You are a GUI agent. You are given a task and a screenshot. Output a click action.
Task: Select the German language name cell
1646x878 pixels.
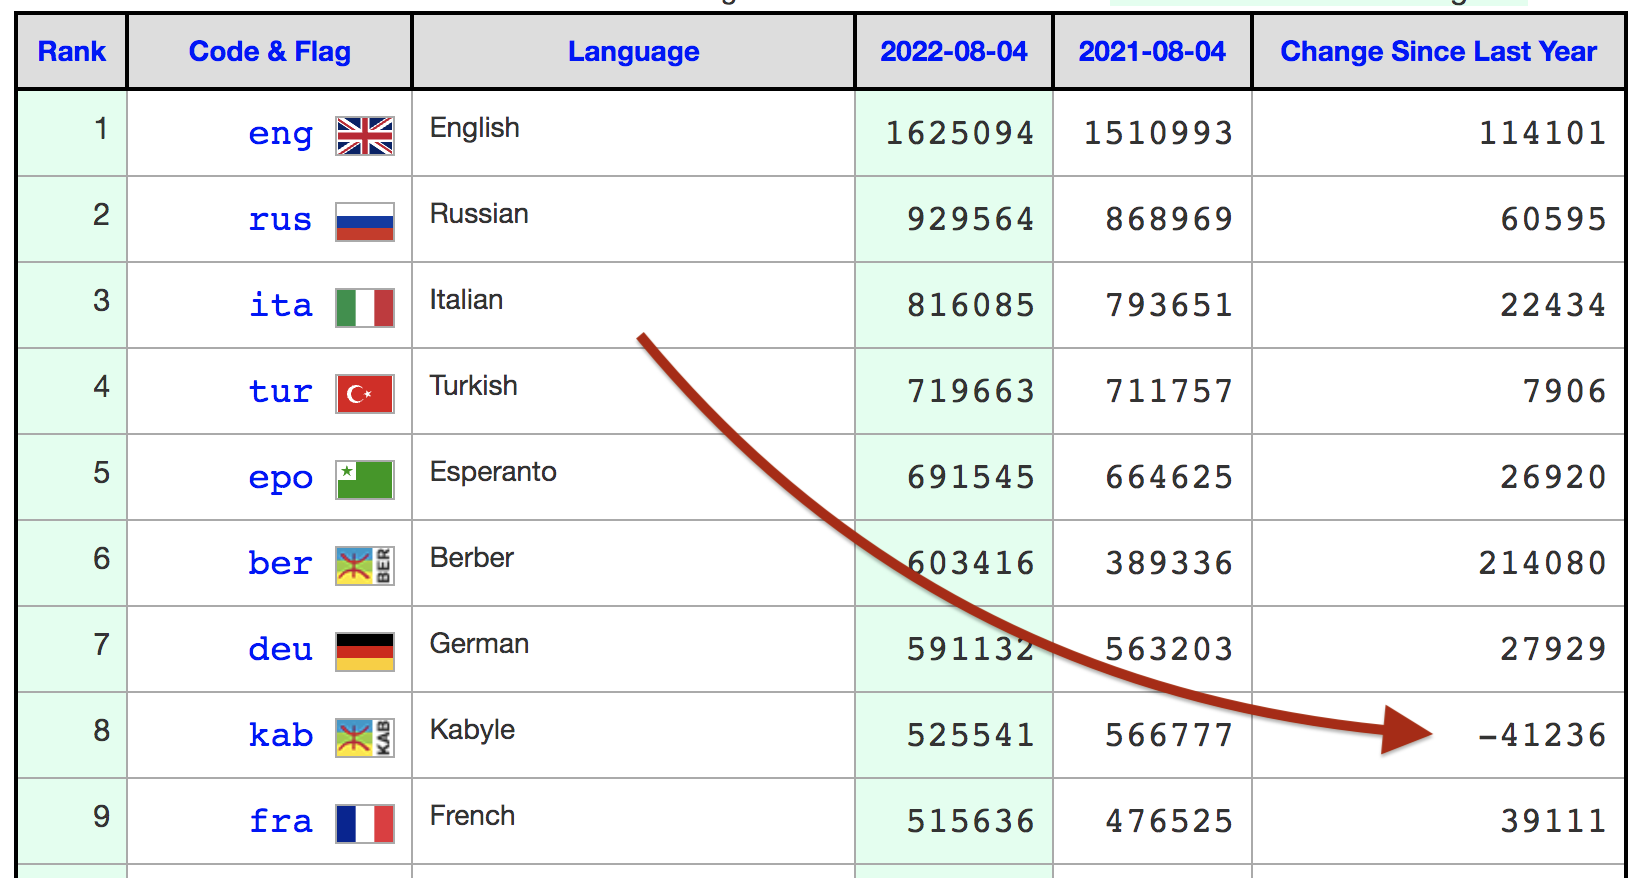[633, 649]
